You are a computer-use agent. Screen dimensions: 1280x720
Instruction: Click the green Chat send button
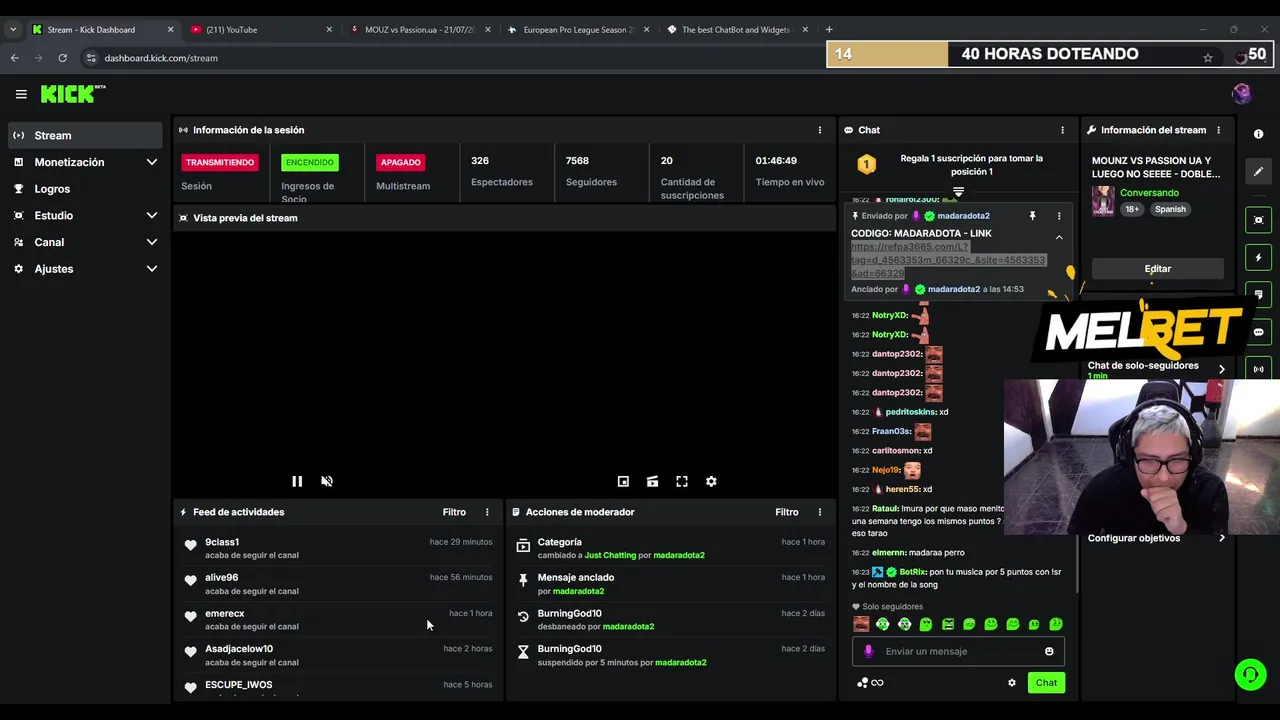[x=1046, y=683]
